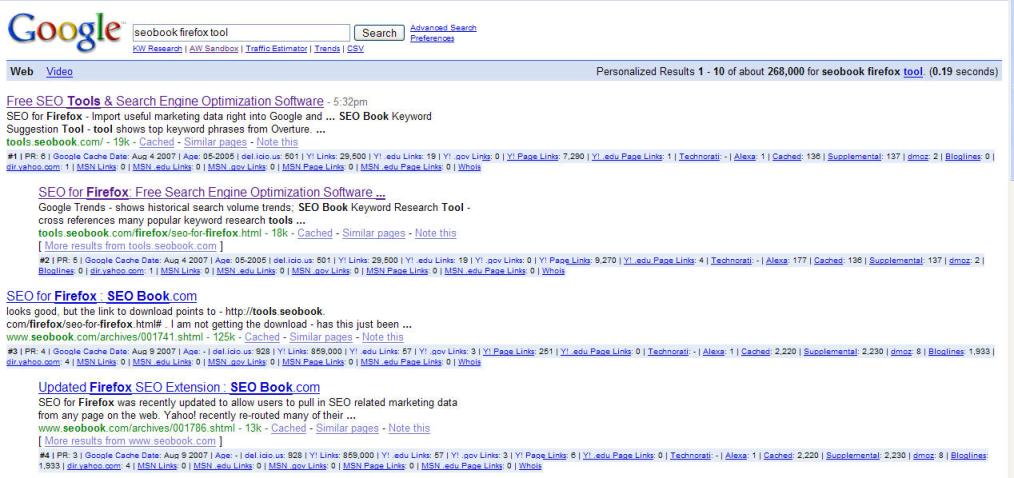This screenshot has height=478, width=1014.
Task: Click MSN .edu Links in result #3 data row
Action: tap(160, 362)
